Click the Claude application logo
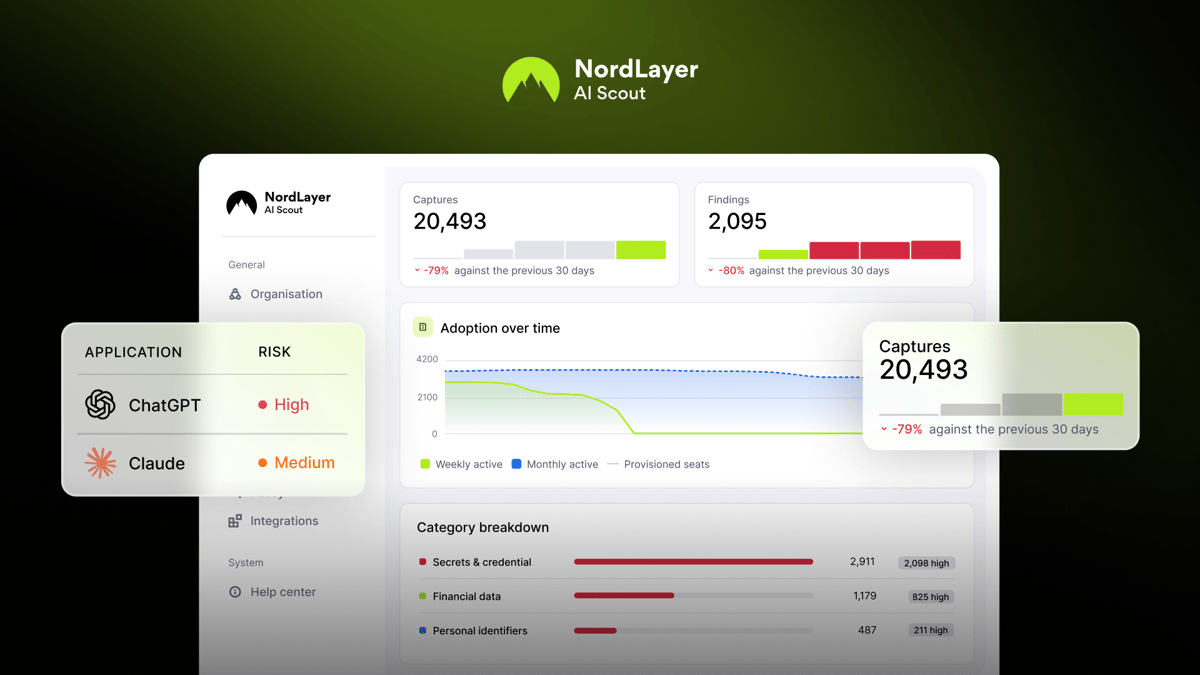The height and width of the screenshot is (675, 1200). pos(100,462)
